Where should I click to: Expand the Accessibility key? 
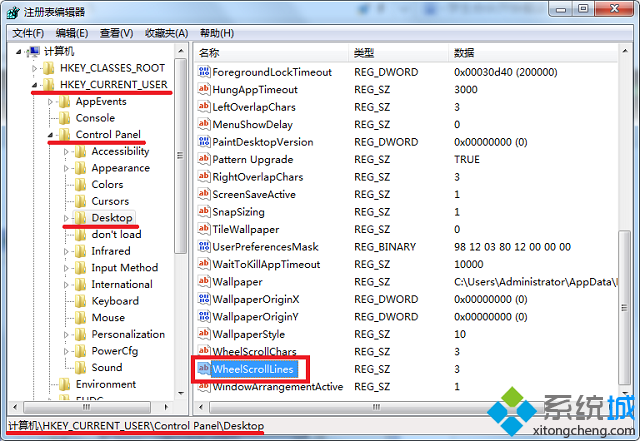pyautogui.click(x=66, y=152)
